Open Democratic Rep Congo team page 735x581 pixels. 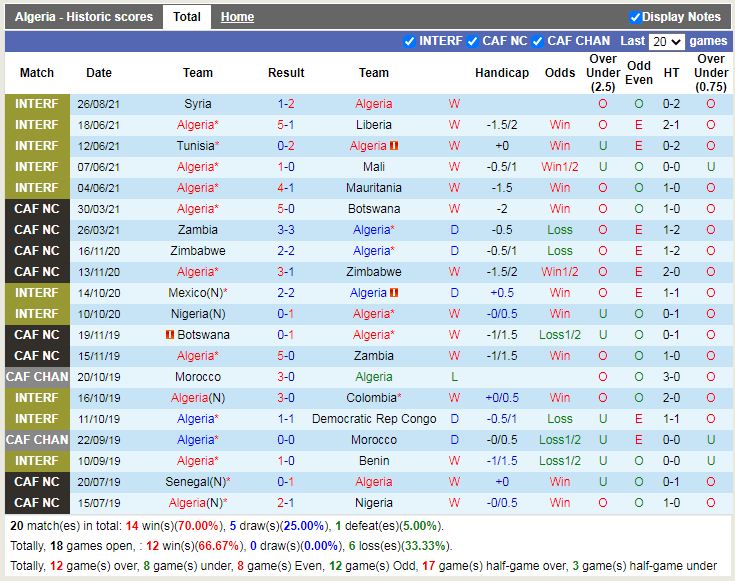(373, 419)
